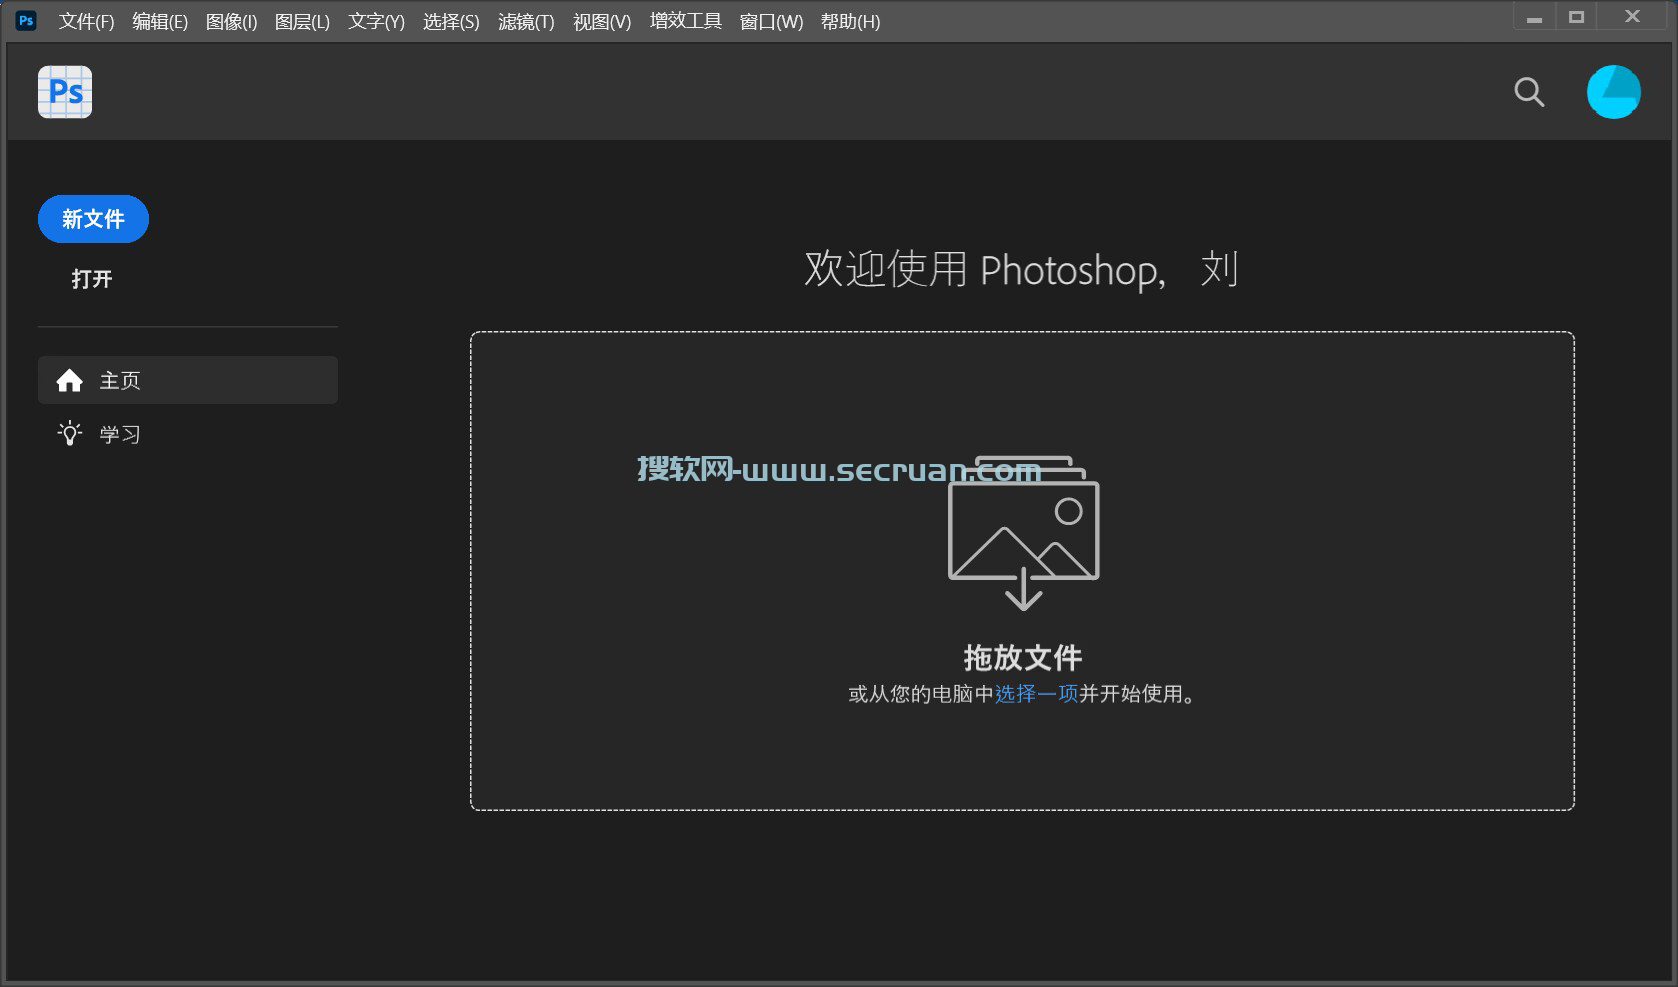Click the home icon beside 主页

[x=69, y=380]
